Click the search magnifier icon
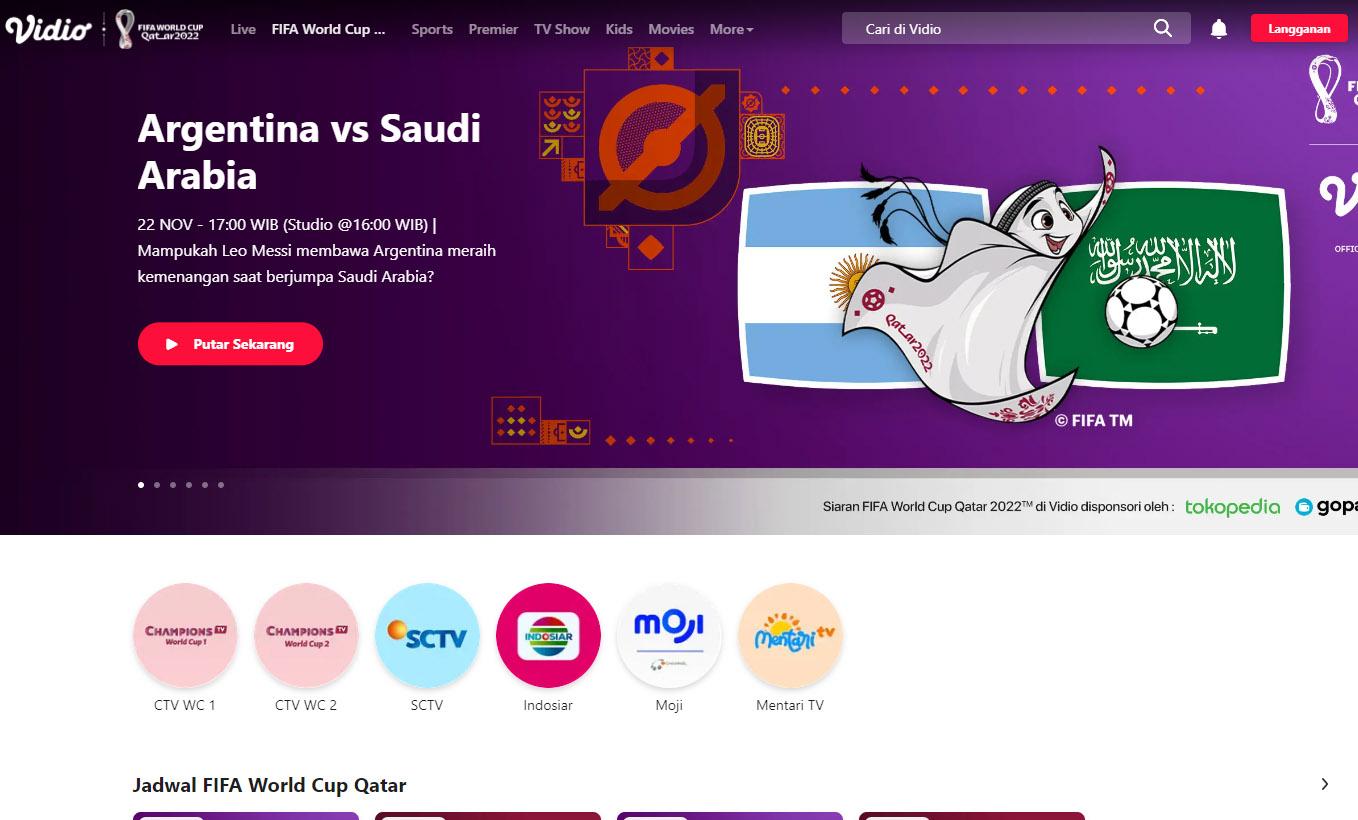The width and height of the screenshot is (1358, 820). (1162, 29)
